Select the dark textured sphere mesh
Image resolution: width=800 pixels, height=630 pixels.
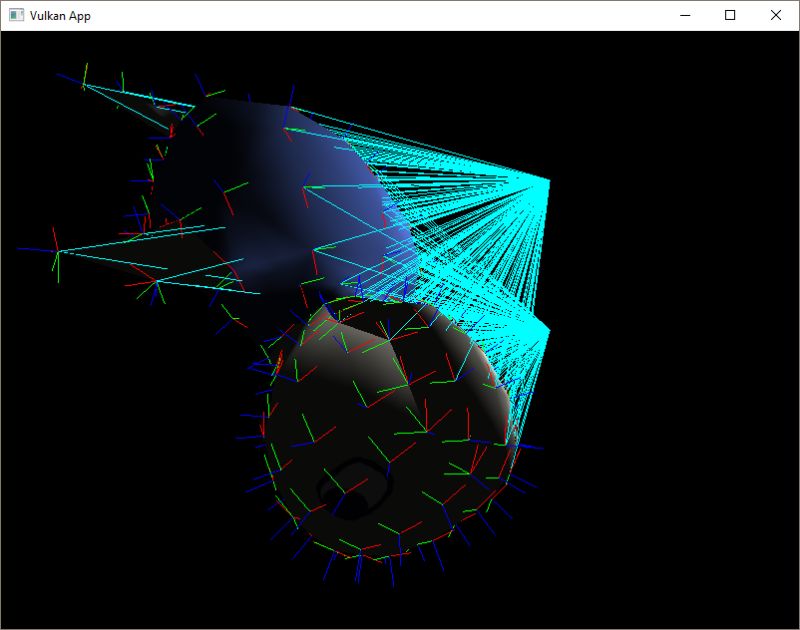click(x=380, y=430)
